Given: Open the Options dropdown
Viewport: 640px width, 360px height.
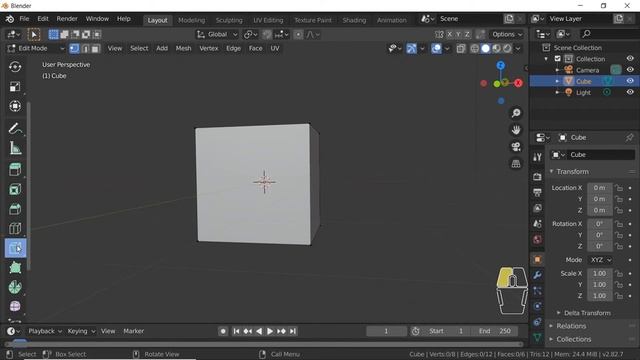Looking at the screenshot, I should pyautogui.click(x=507, y=35).
